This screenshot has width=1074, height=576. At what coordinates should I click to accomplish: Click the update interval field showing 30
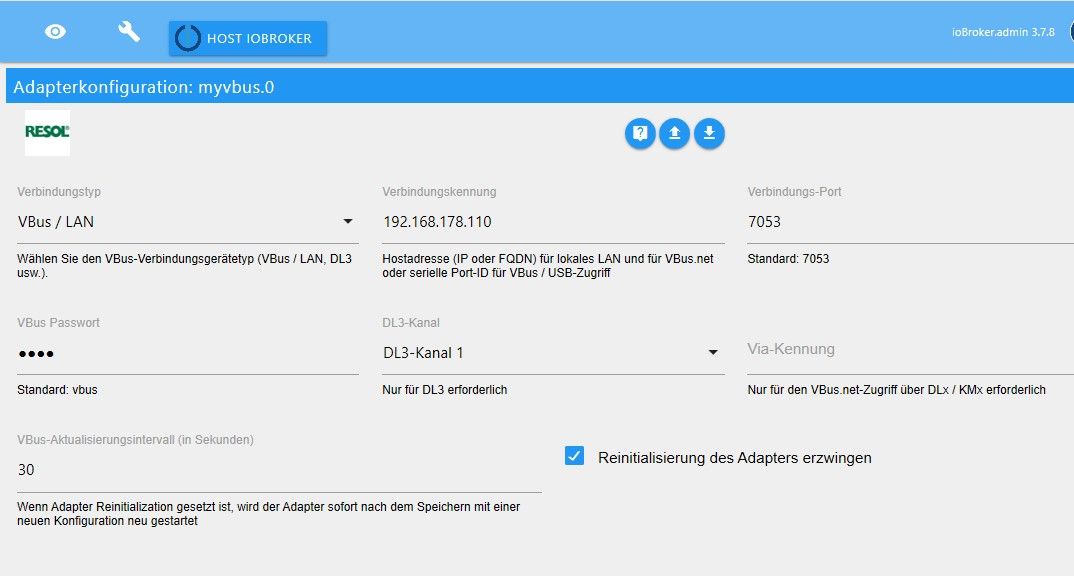point(279,470)
